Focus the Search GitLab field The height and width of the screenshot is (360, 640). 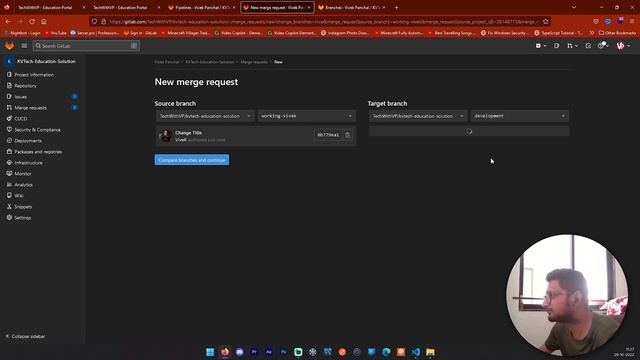click(86, 46)
